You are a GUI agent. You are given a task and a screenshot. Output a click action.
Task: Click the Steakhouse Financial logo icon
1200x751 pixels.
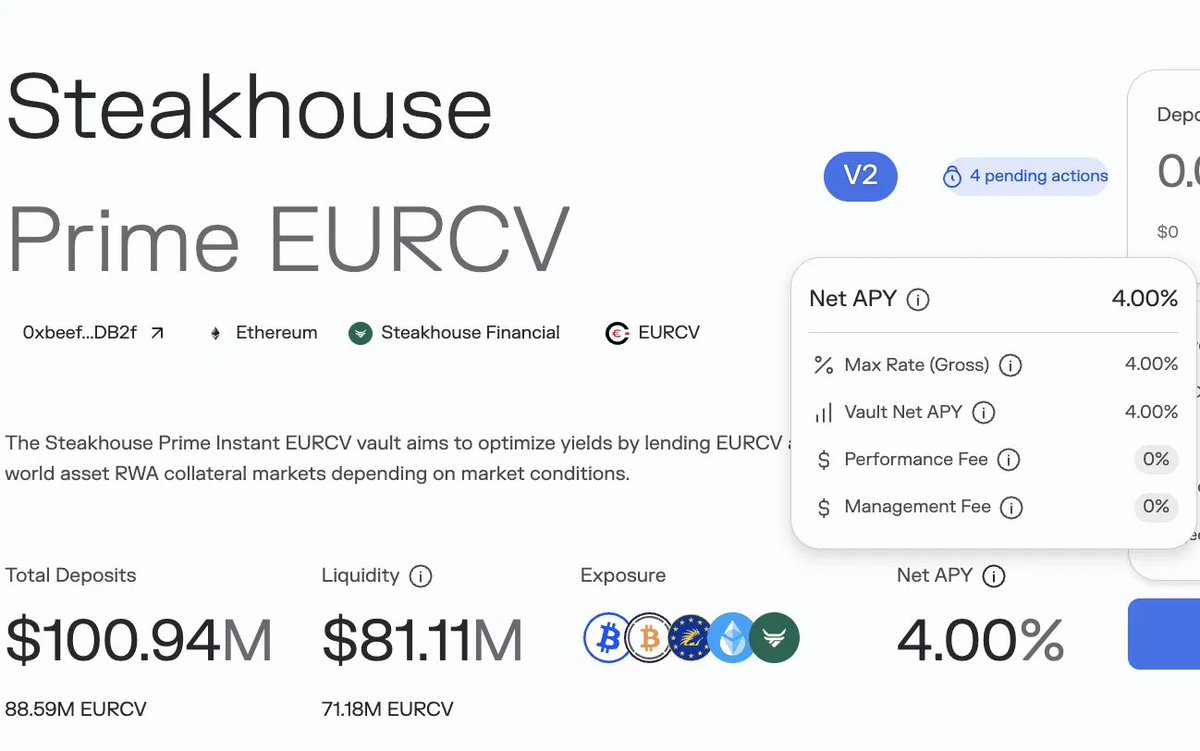pos(360,333)
